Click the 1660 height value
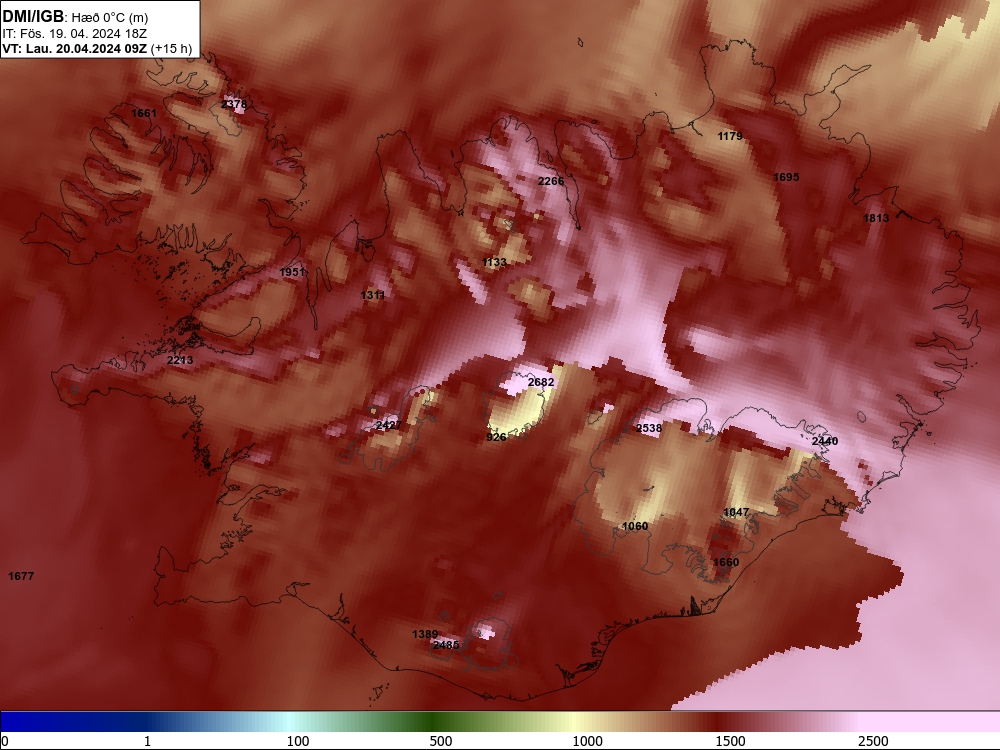The height and width of the screenshot is (750, 1000). tap(725, 562)
